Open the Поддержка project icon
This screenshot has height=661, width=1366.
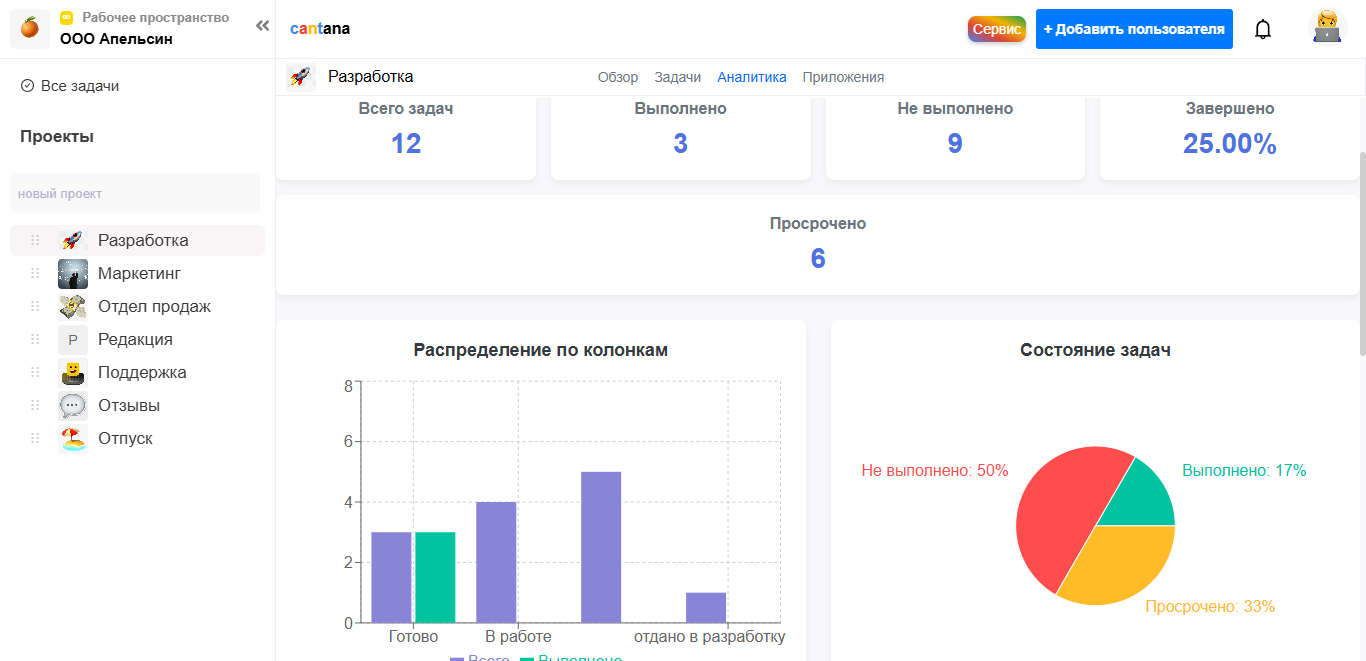pyautogui.click(x=73, y=372)
